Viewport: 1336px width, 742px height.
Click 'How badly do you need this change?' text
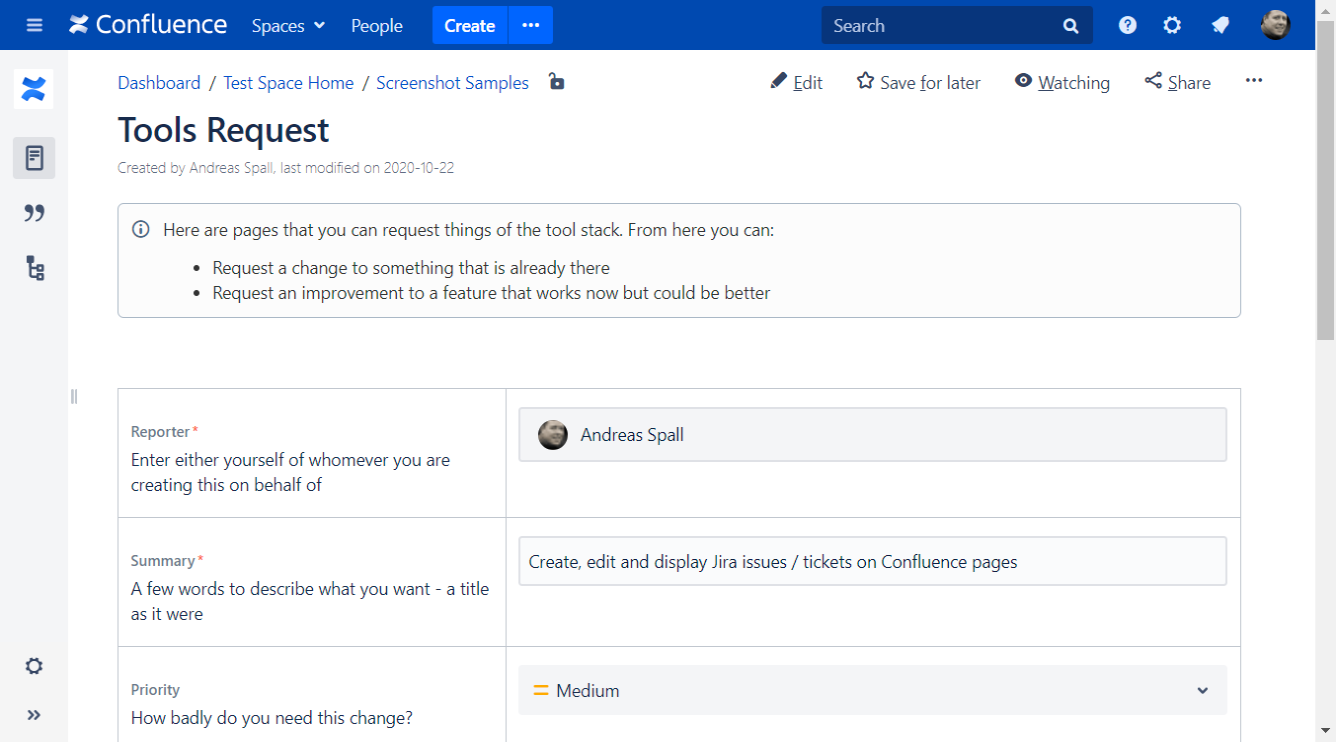(272, 718)
